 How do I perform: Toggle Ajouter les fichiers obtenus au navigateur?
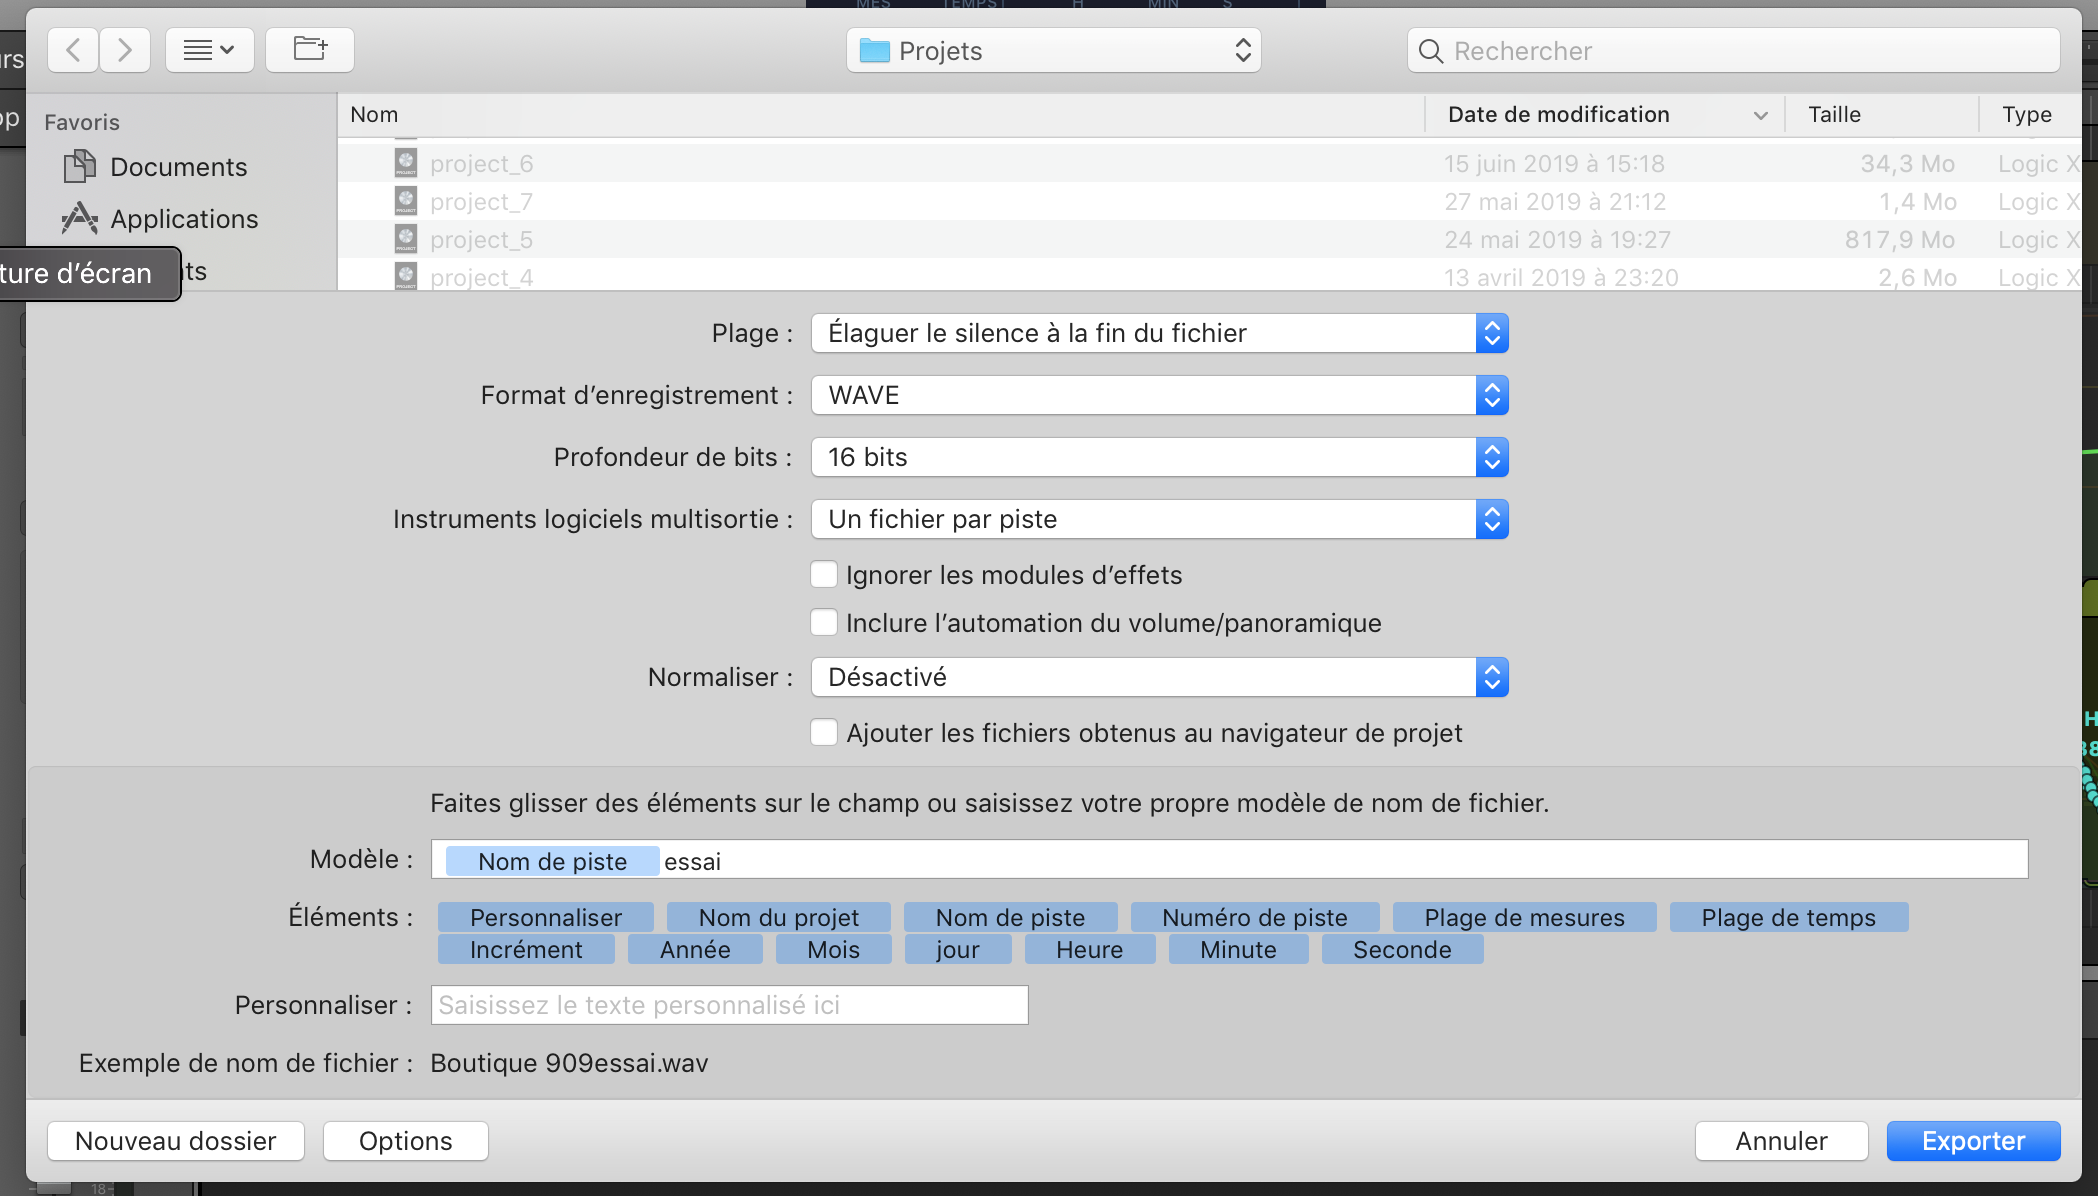[824, 732]
